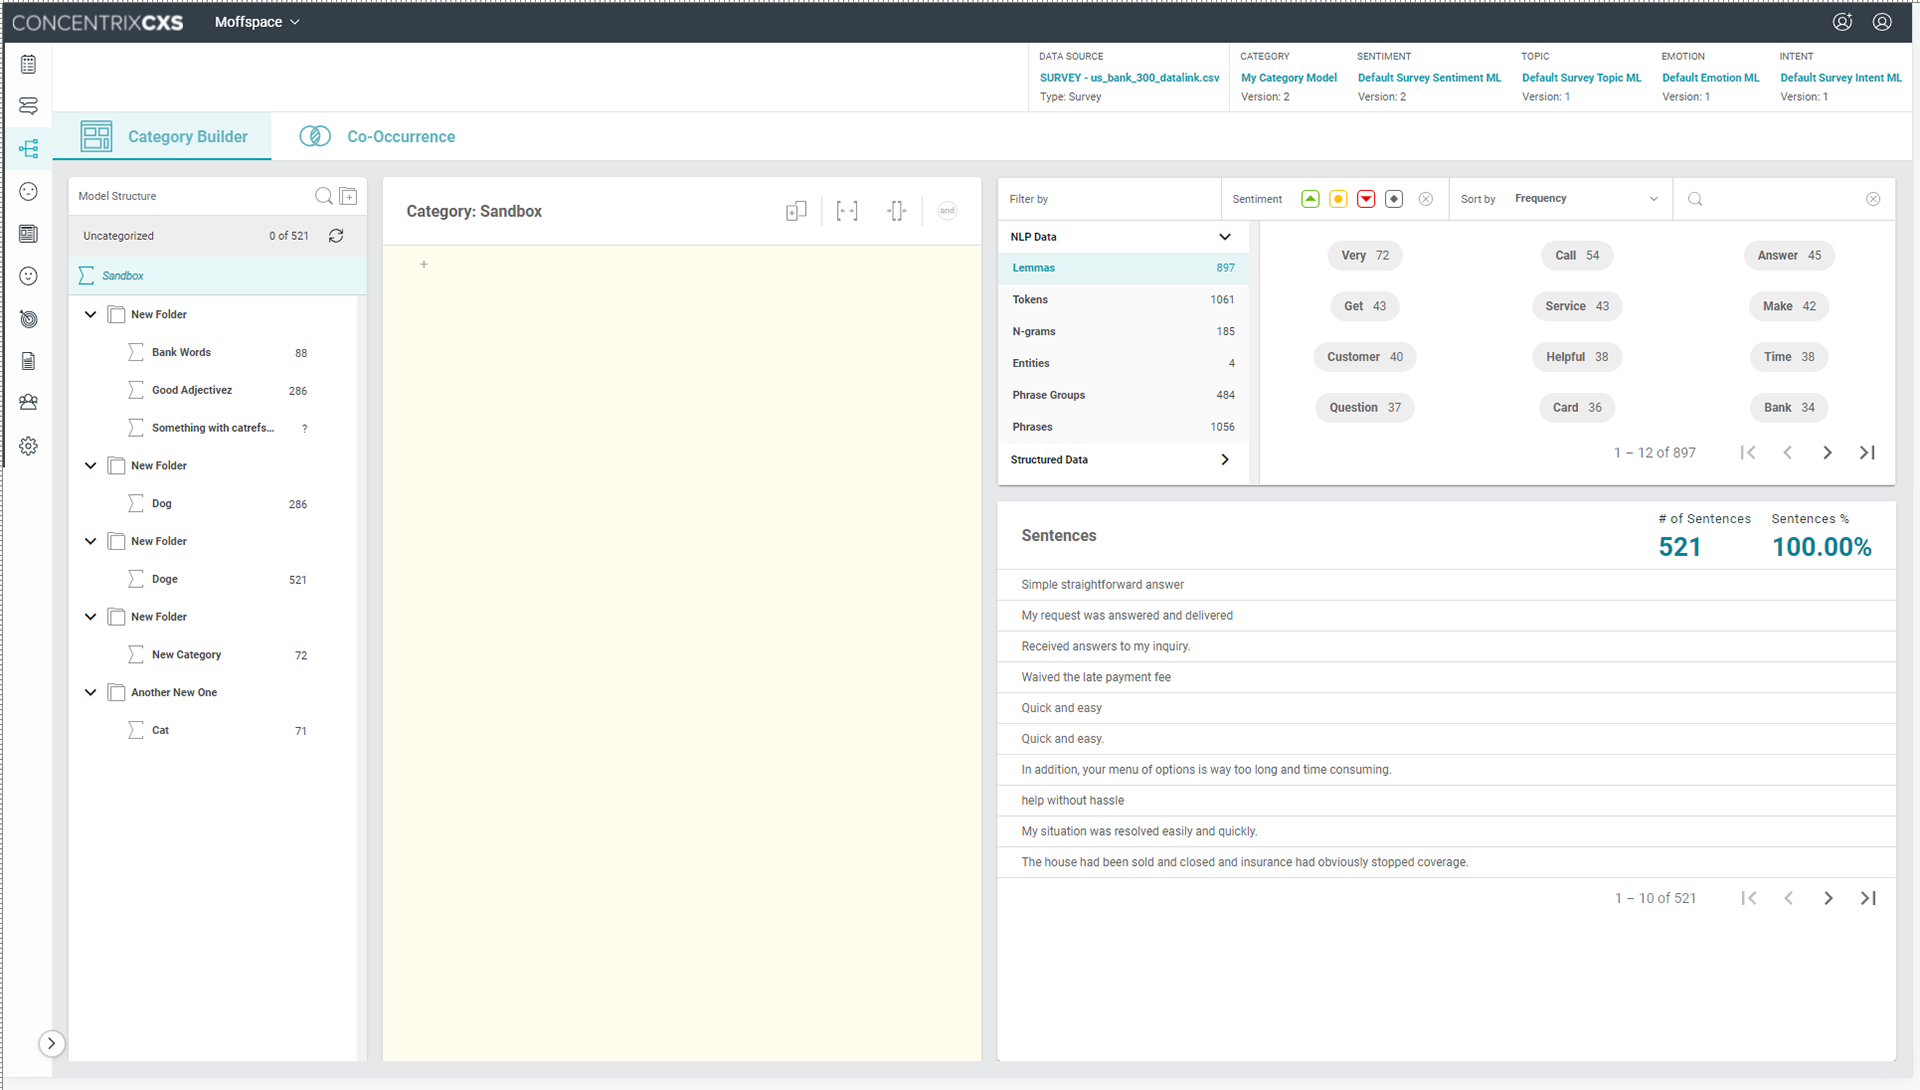Collapse the NLP Data section
This screenshot has height=1090, width=1920.
tap(1224, 237)
